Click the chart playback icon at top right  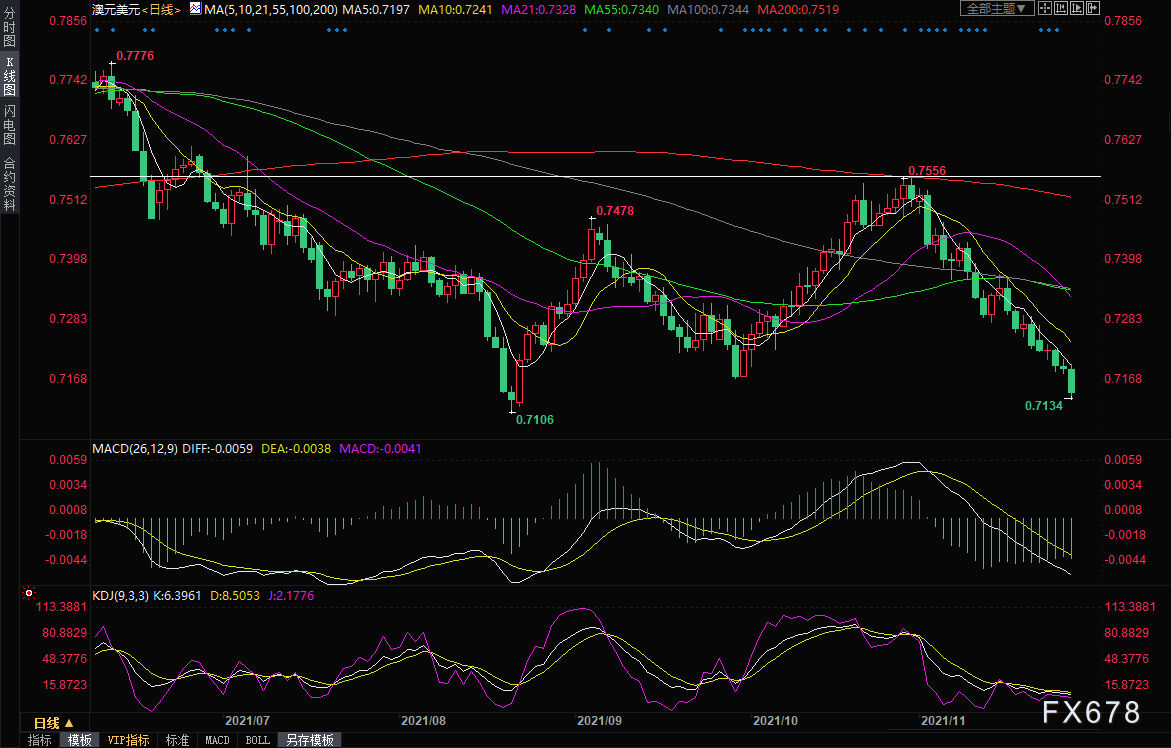pyautogui.click(x=1077, y=8)
